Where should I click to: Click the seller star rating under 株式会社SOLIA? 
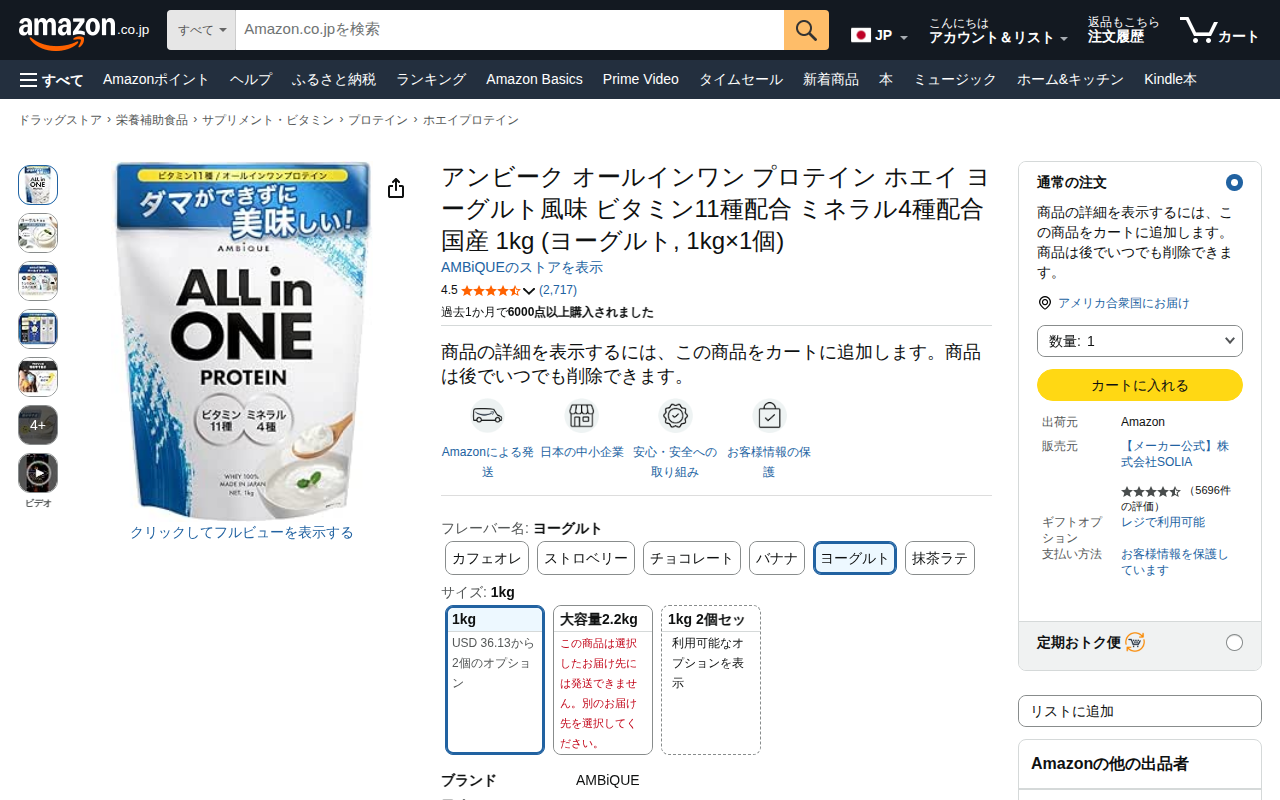pyautogui.click(x=1150, y=492)
